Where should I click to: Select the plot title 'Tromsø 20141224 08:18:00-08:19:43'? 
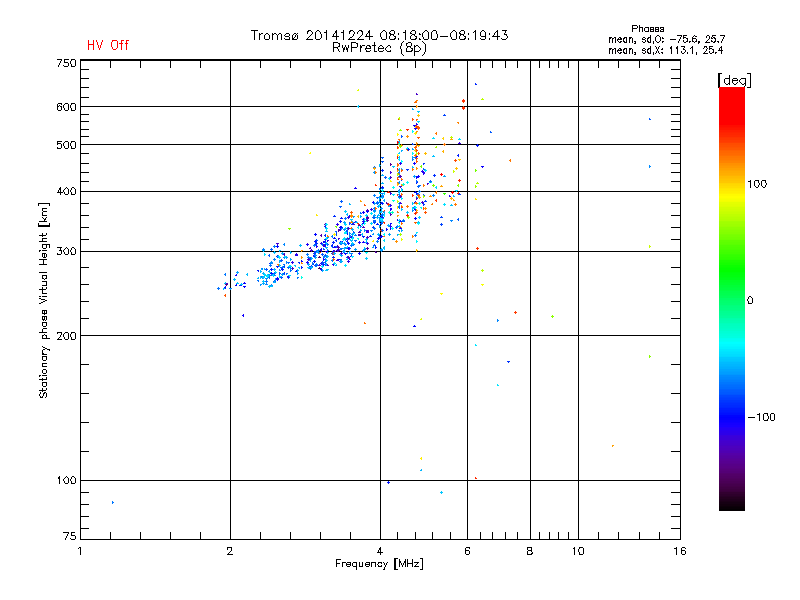click(379, 35)
